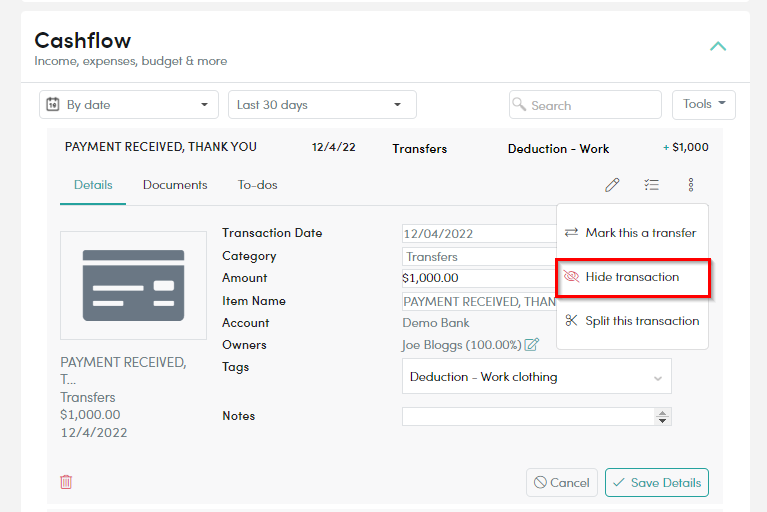Click the Search input field
The width and height of the screenshot is (767, 512).
[x=585, y=105]
